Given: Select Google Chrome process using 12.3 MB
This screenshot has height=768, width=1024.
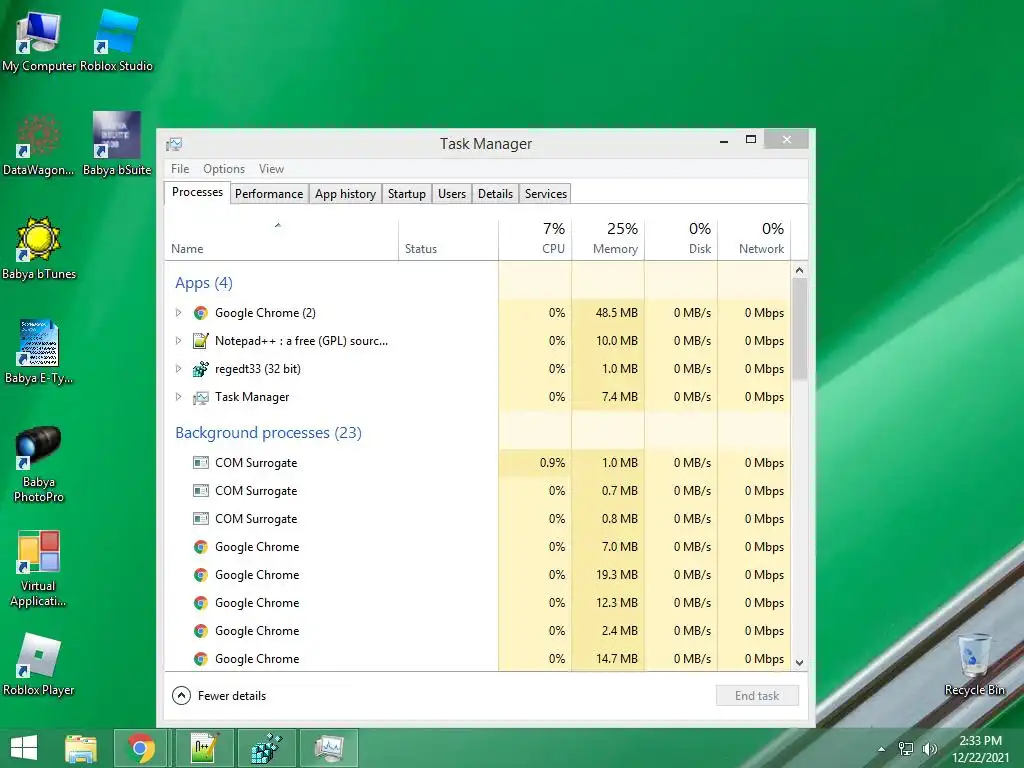Looking at the screenshot, I should (478, 603).
